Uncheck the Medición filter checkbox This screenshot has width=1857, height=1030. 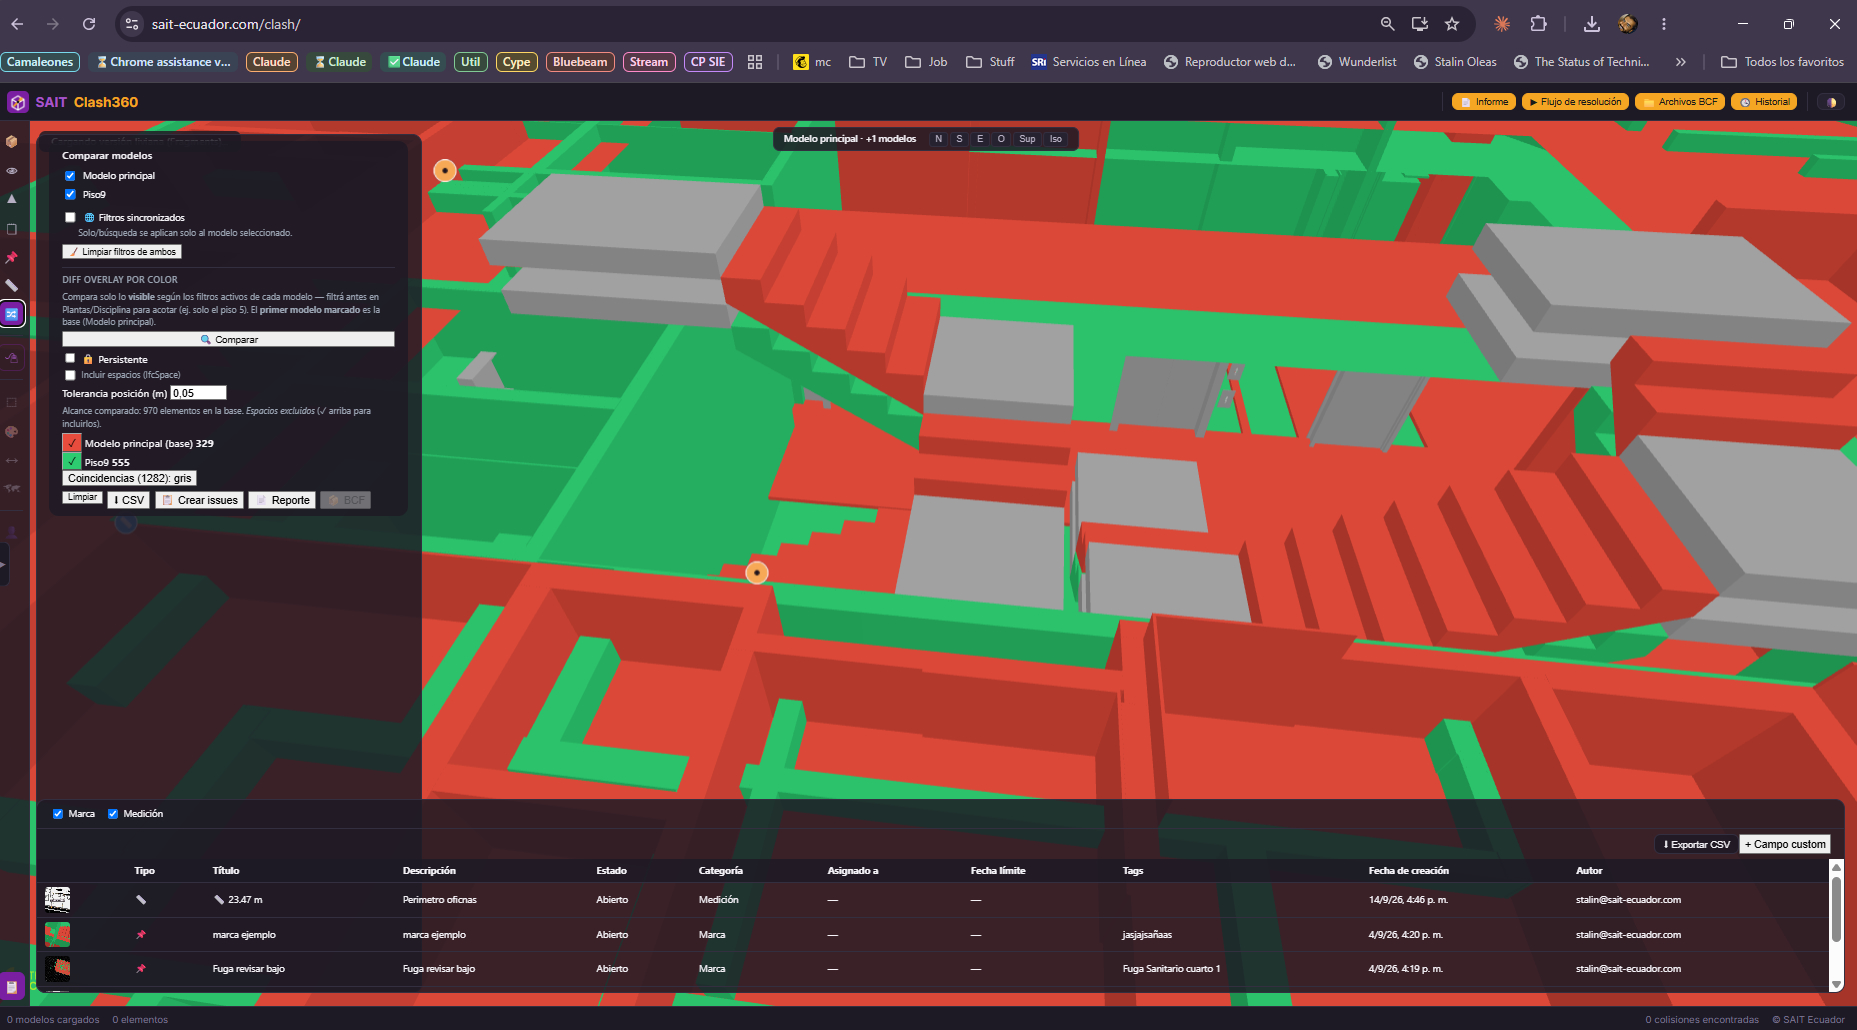(x=113, y=814)
